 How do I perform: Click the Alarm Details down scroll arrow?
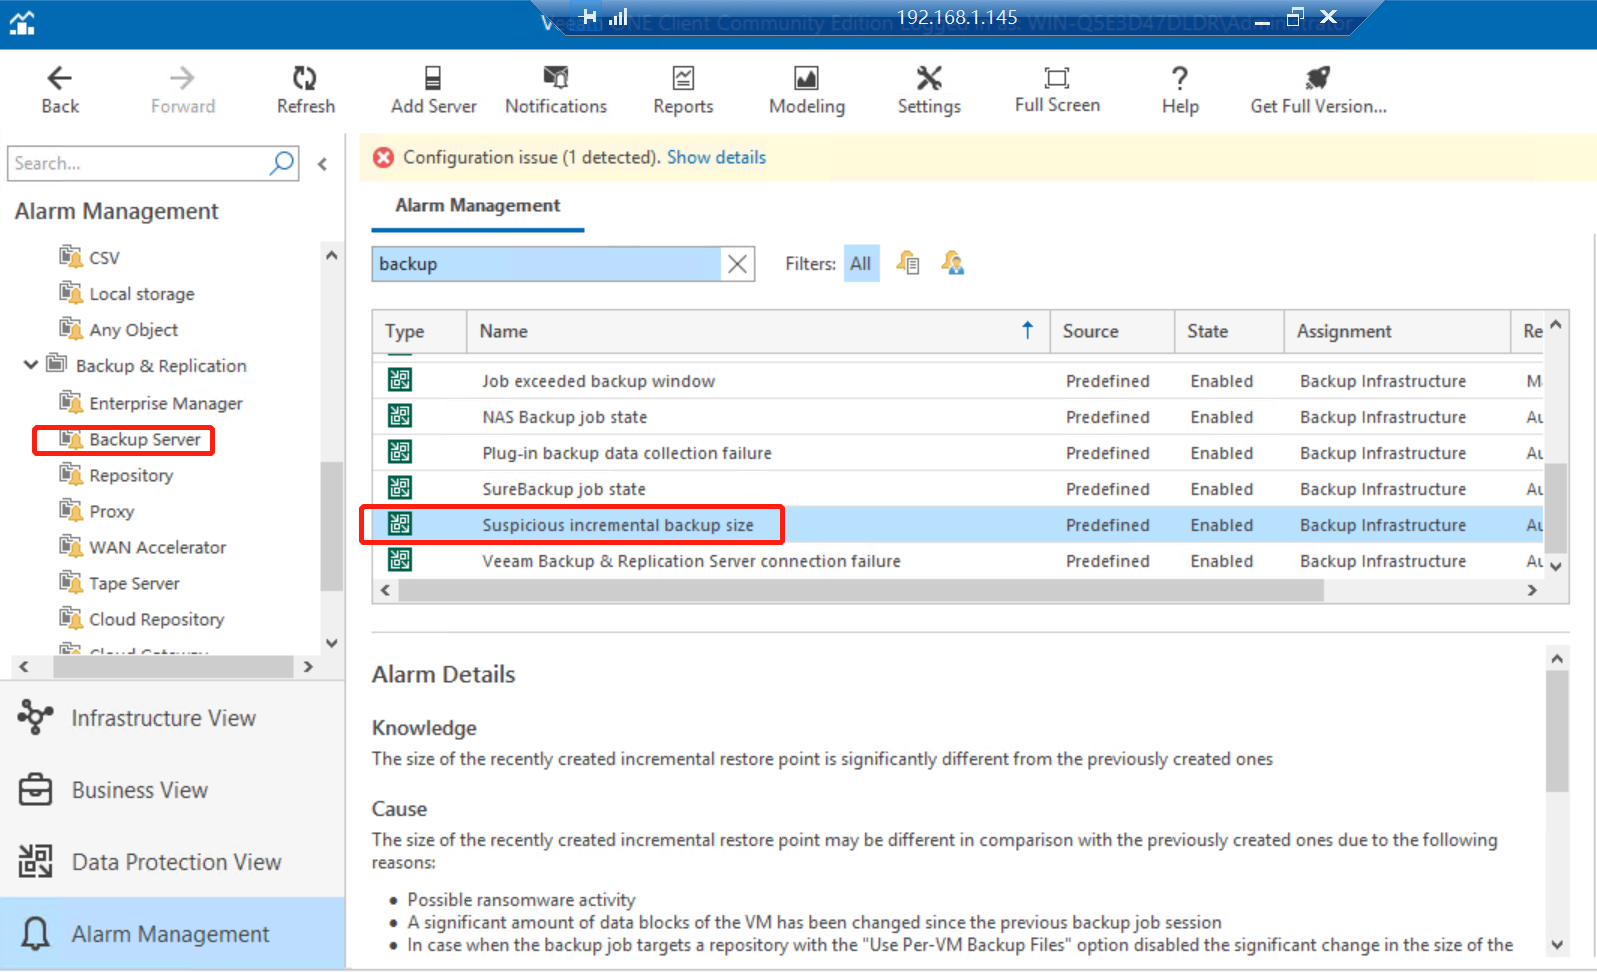tap(1556, 945)
